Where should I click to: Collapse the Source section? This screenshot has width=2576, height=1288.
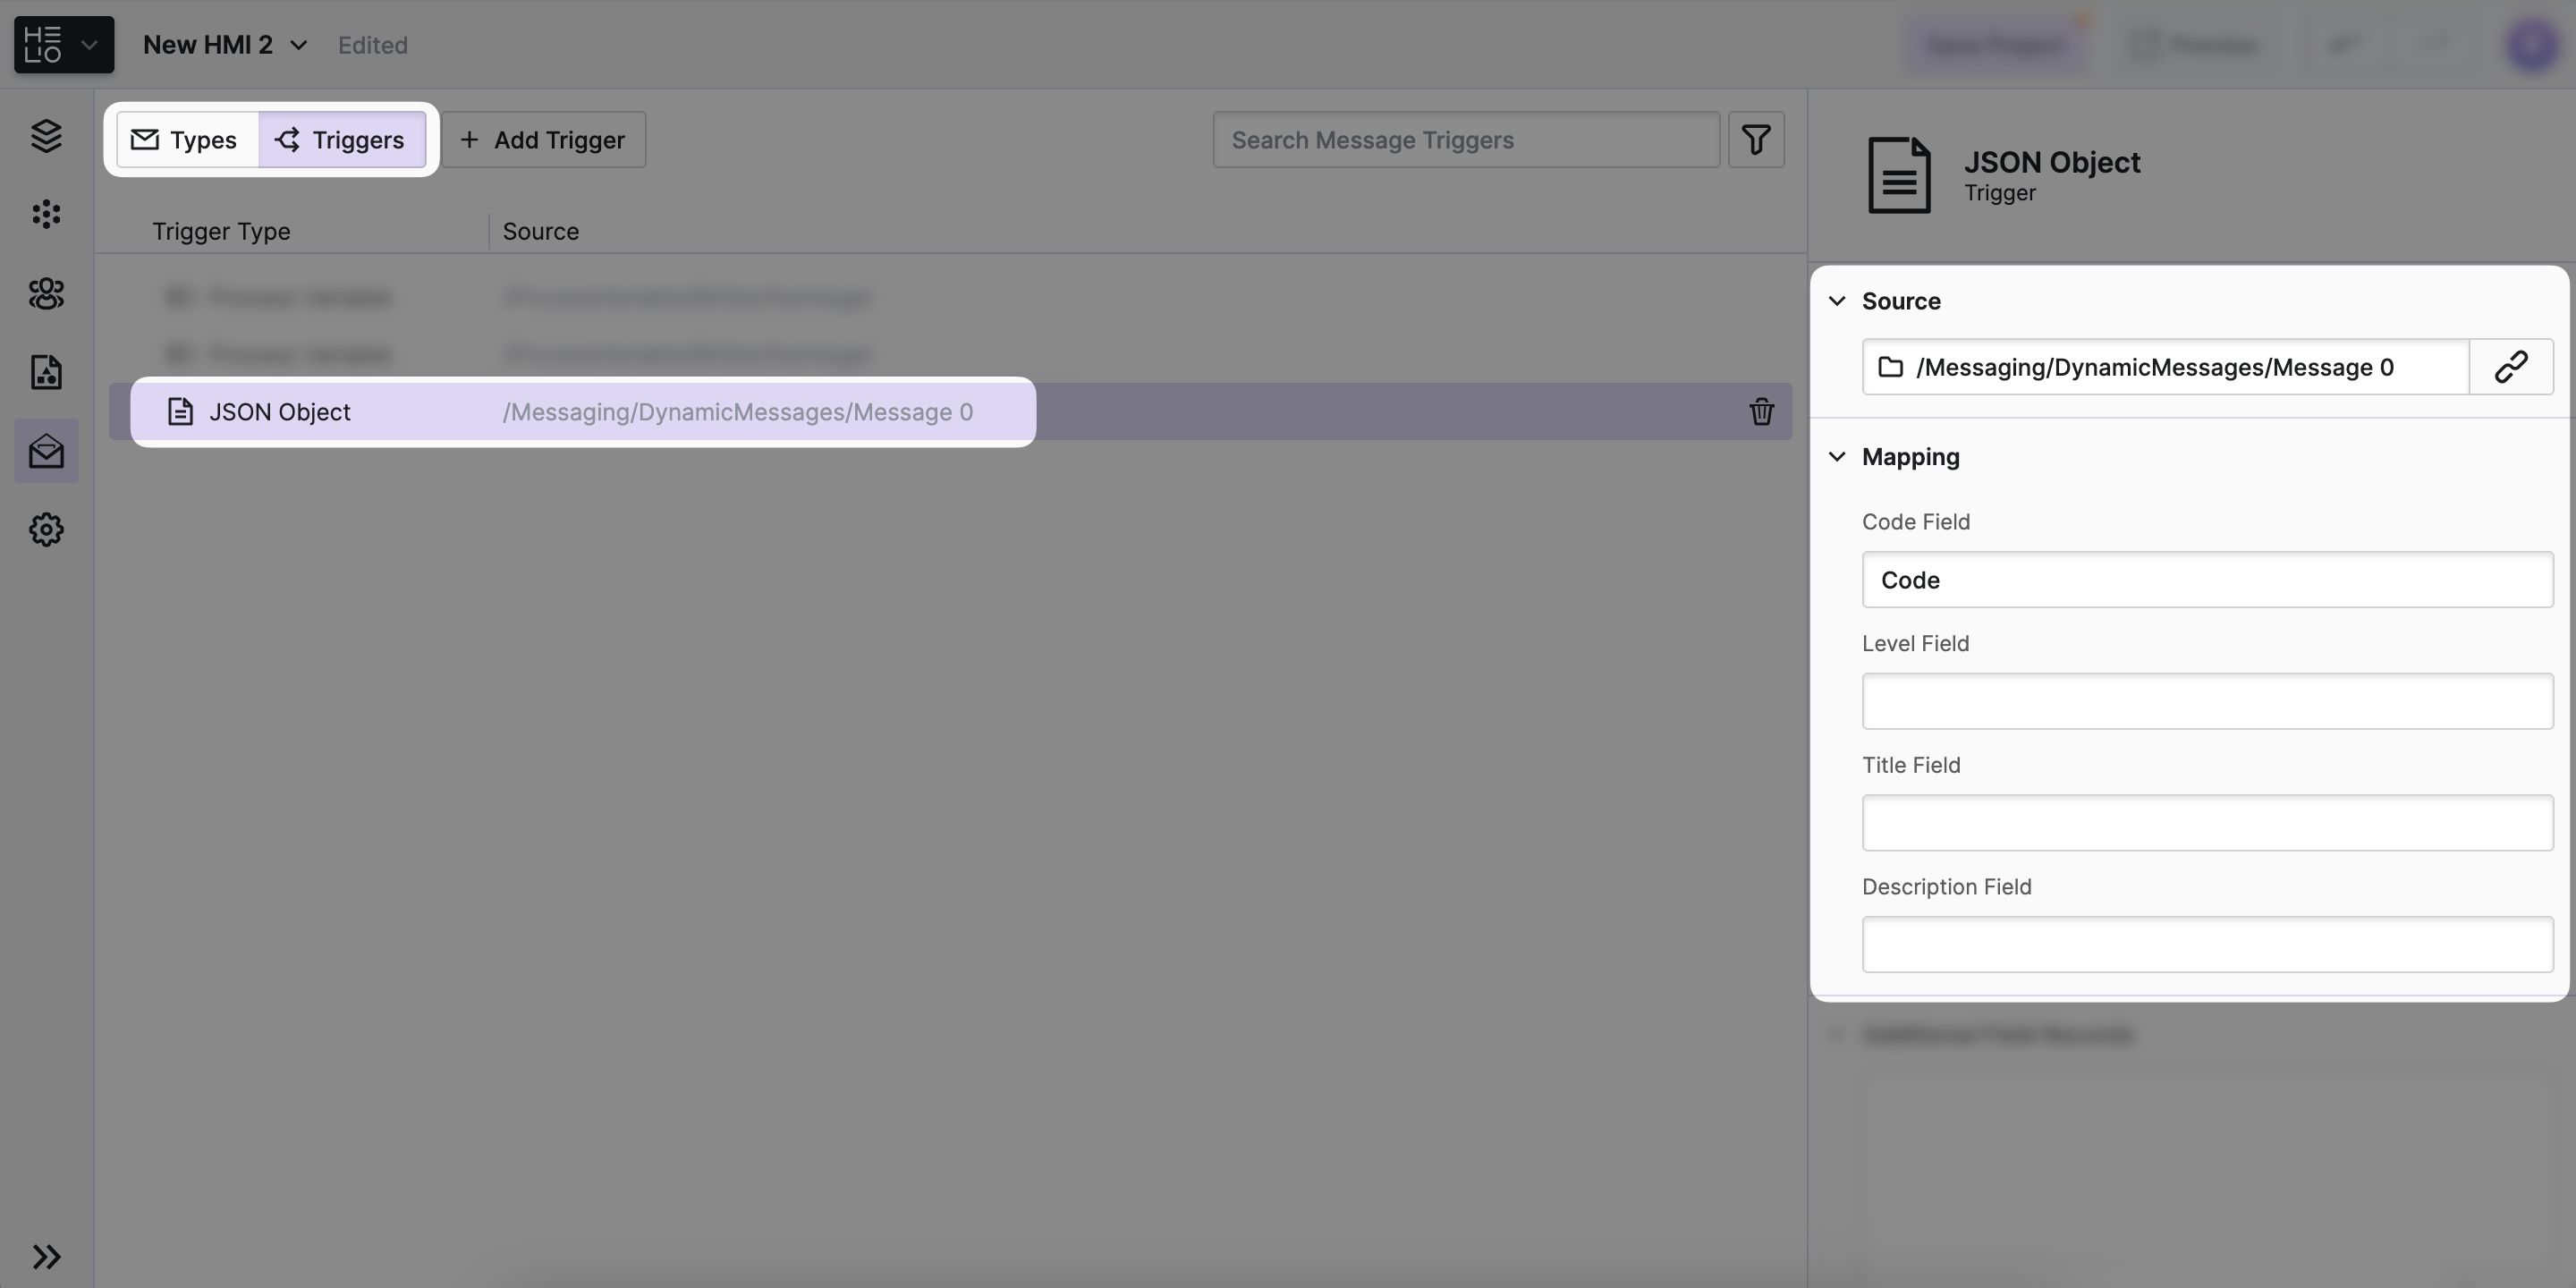(1837, 301)
